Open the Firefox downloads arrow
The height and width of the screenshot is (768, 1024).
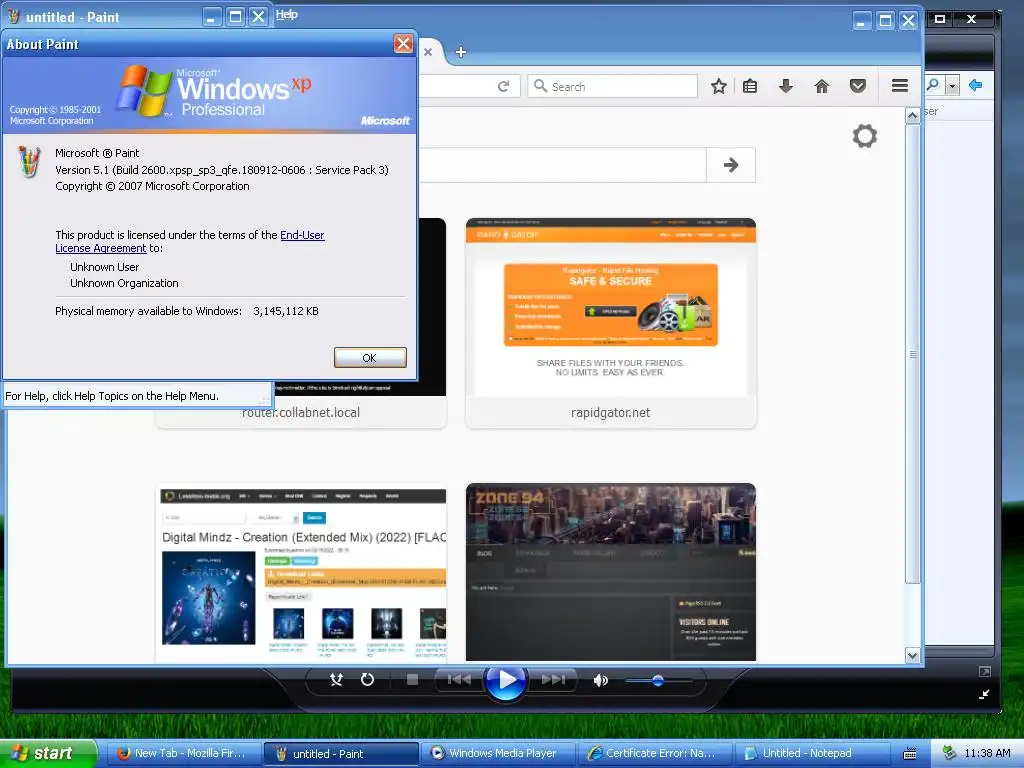(786, 86)
